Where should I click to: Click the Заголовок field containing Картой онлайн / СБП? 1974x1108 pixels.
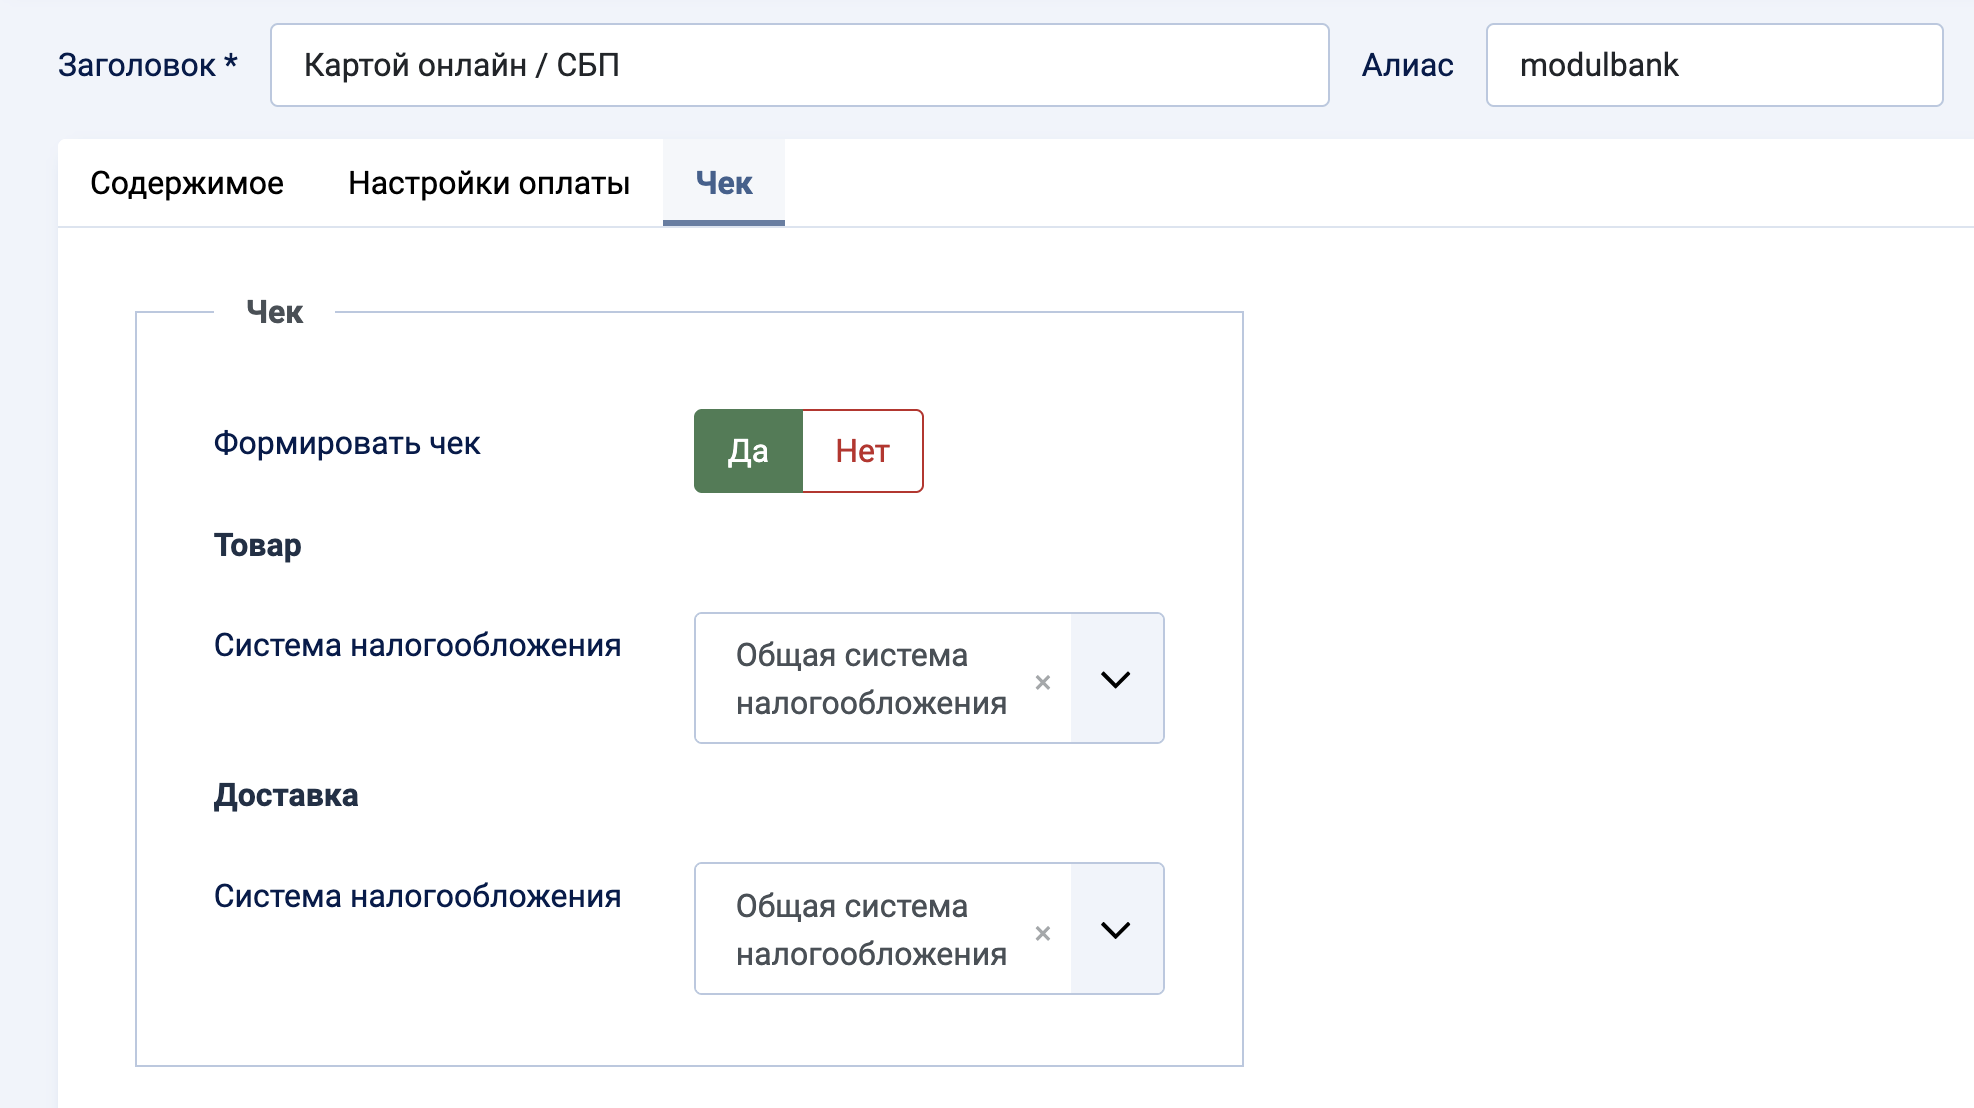coord(800,65)
